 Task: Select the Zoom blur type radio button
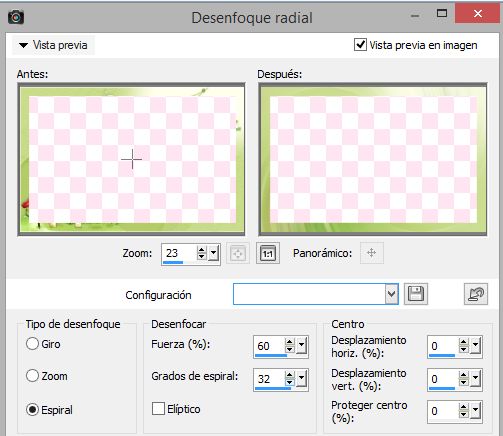click(x=32, y=376)
